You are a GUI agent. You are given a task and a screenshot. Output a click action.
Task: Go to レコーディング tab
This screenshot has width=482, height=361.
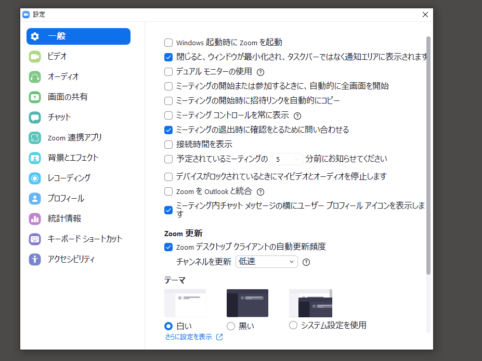point(78,178)
